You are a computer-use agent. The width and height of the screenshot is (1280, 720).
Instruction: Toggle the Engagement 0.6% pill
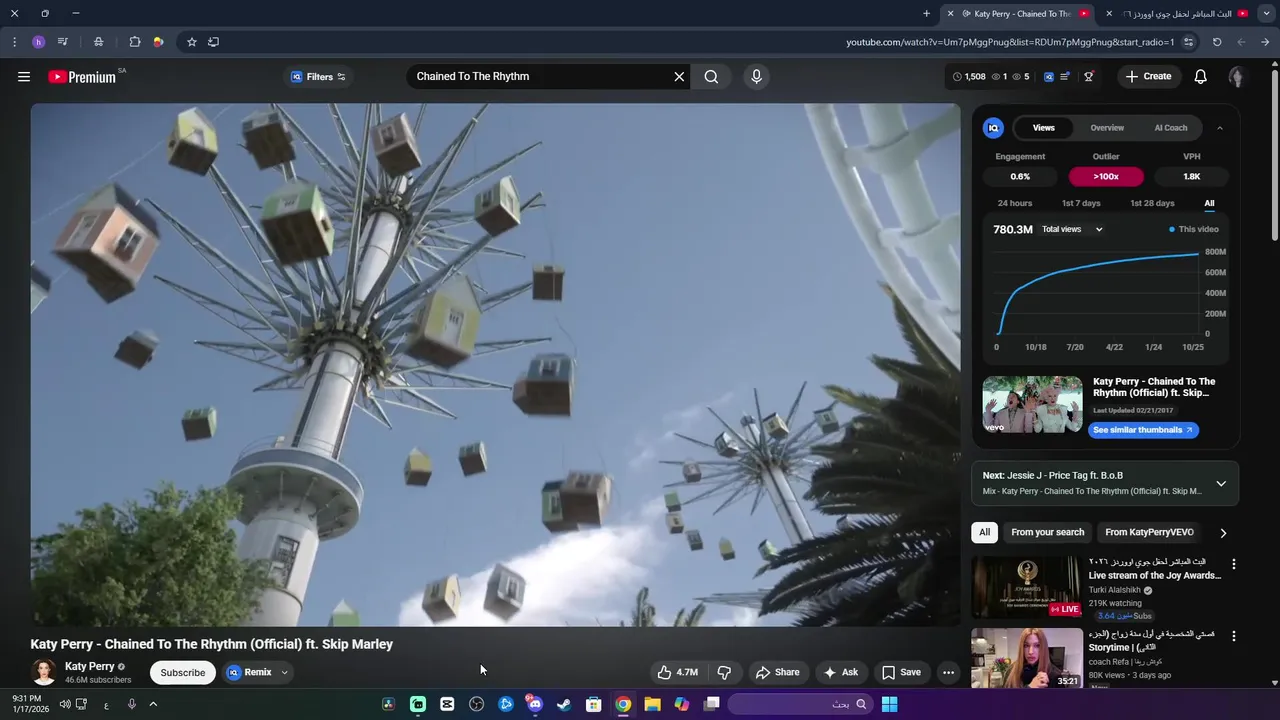click(x=1020, y=176)
